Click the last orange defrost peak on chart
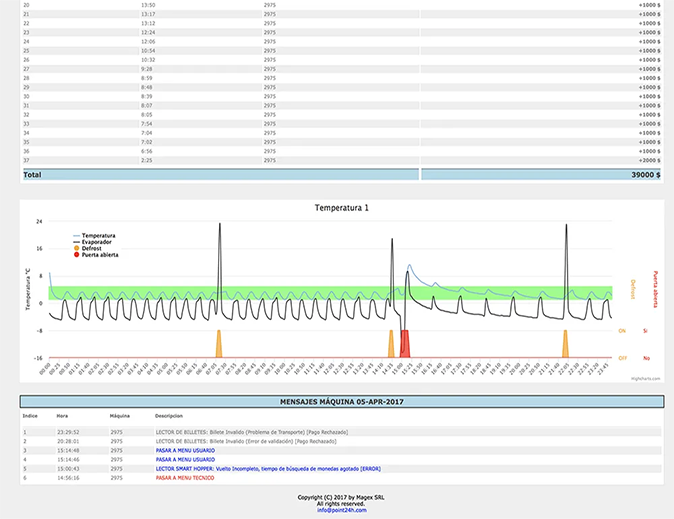The image size is (674, 519). [565, 344]
